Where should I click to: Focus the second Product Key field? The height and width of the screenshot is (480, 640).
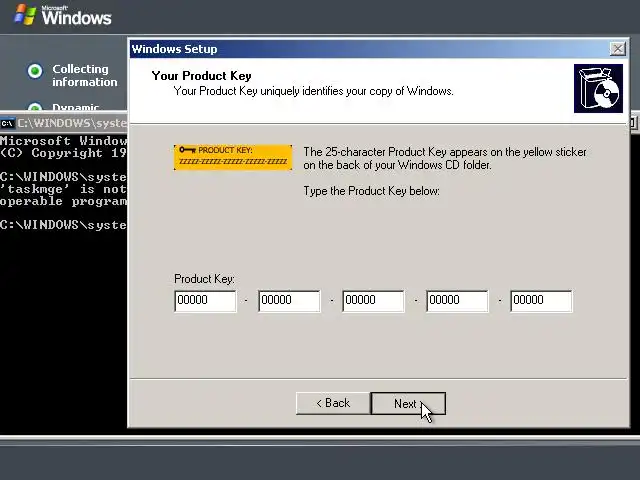click(x=289, y=301)
